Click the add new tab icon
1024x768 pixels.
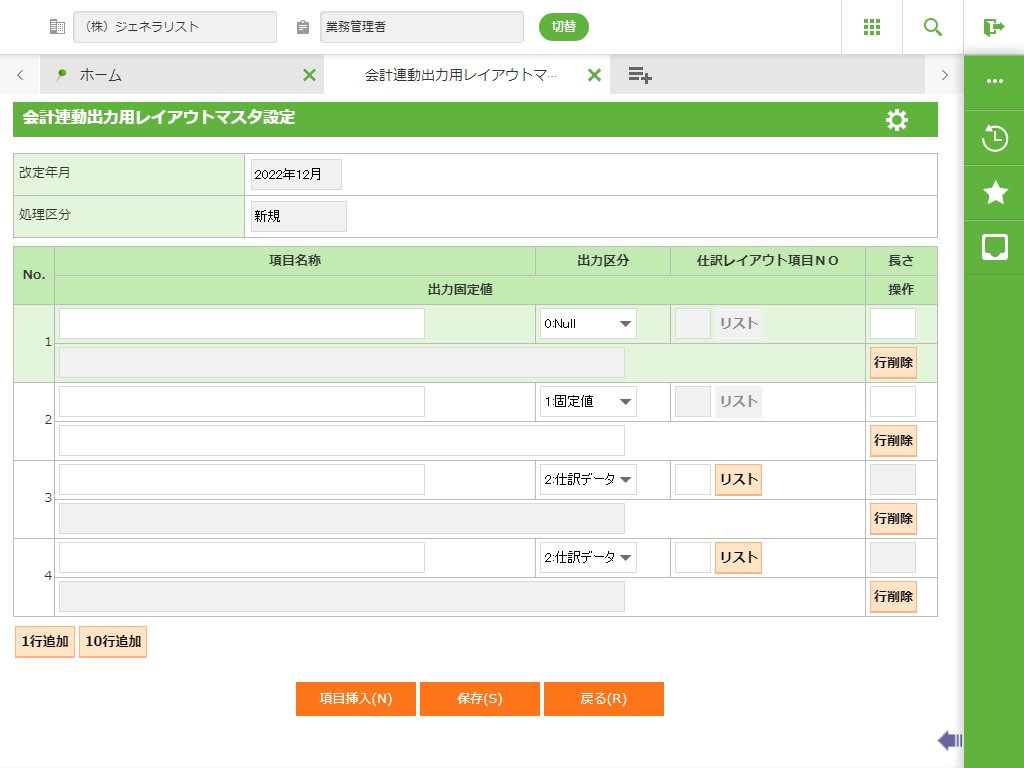tap(640, 75)
